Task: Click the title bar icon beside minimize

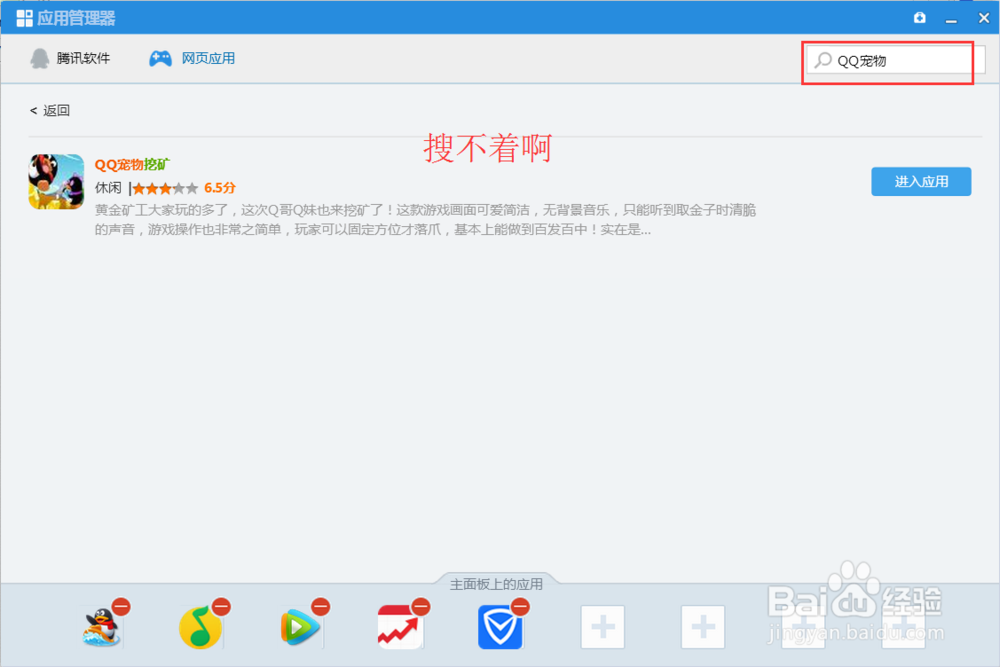Action: (x=919, y=18)
